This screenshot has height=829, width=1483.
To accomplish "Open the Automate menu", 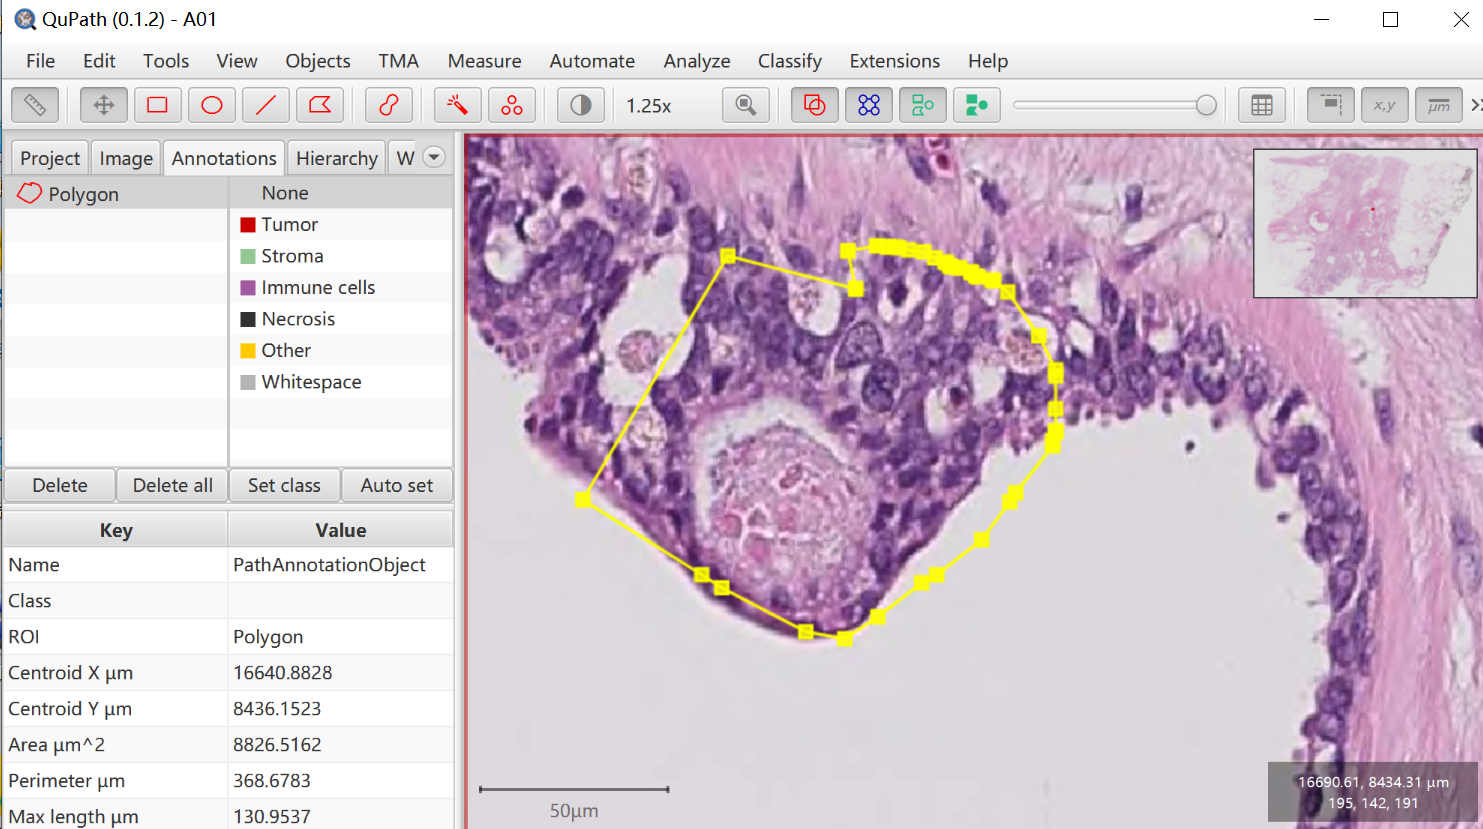I will tap(592, 61).
